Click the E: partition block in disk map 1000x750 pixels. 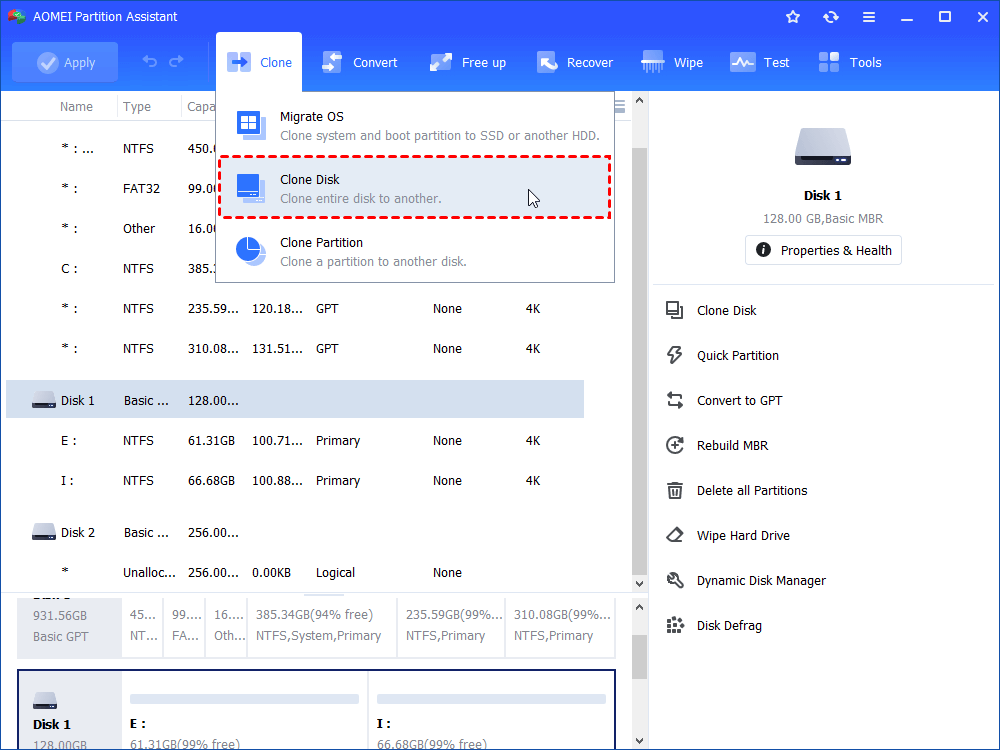(x=244, y=710)
